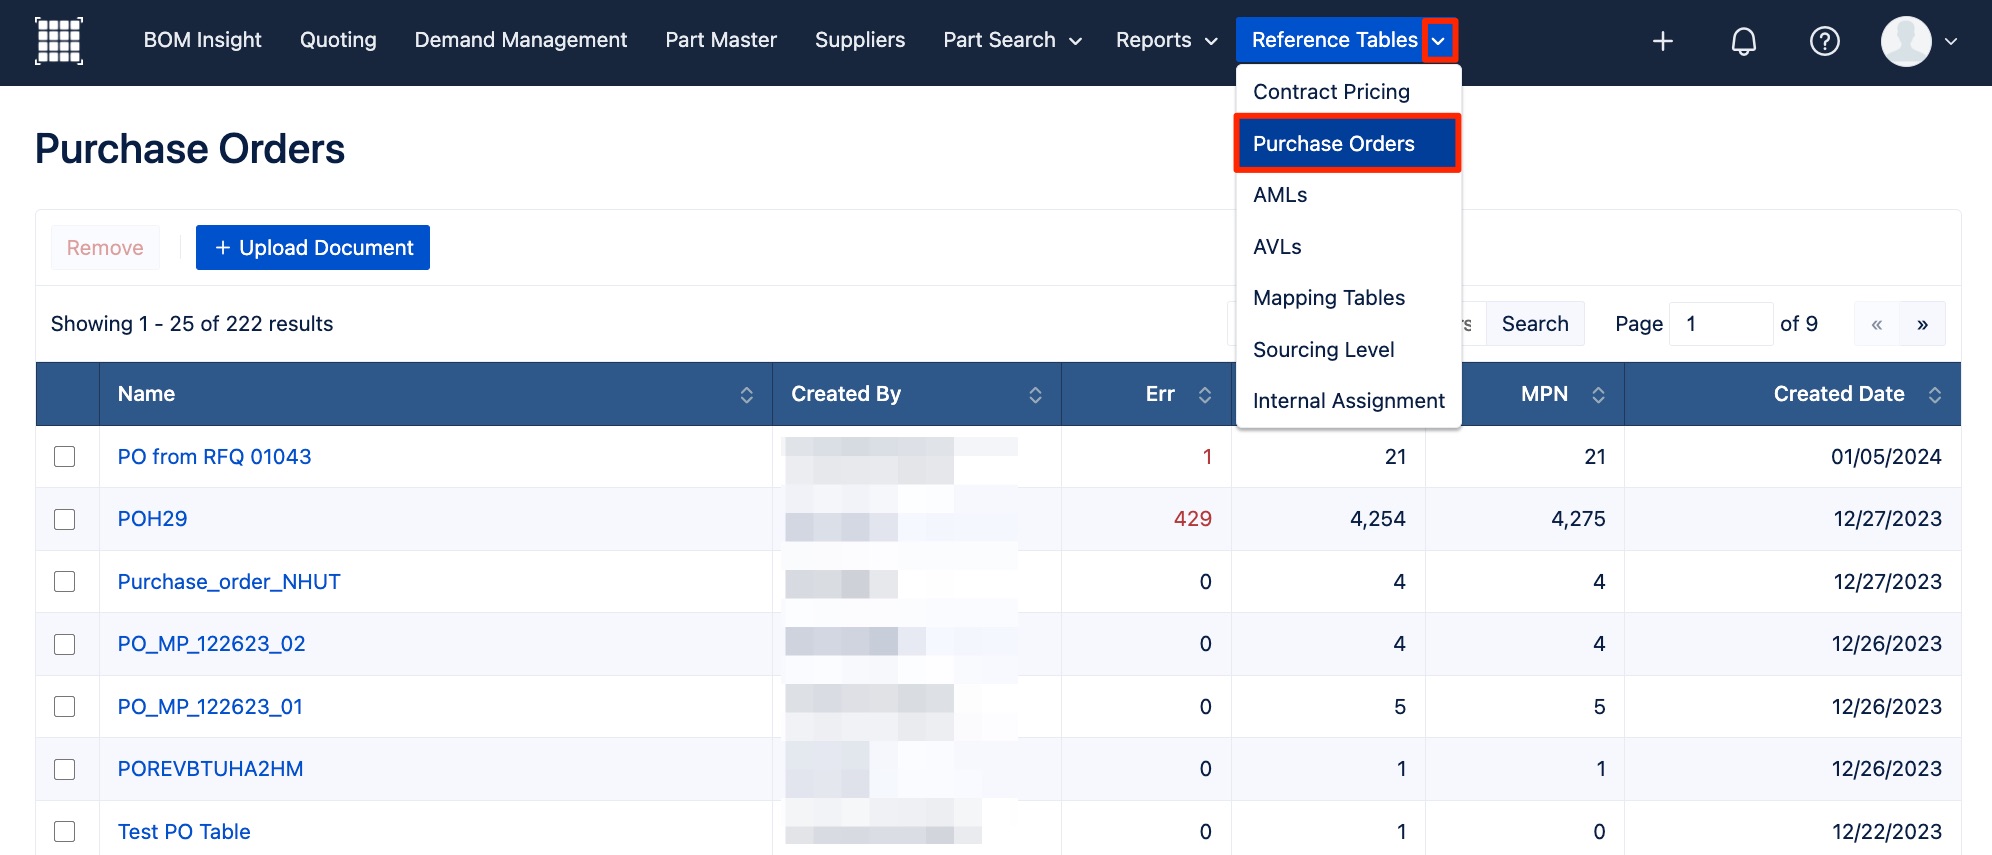This screenshot has width=1992, height=855.
Task: Click the grid app logo icon
Action: point(59,41)
